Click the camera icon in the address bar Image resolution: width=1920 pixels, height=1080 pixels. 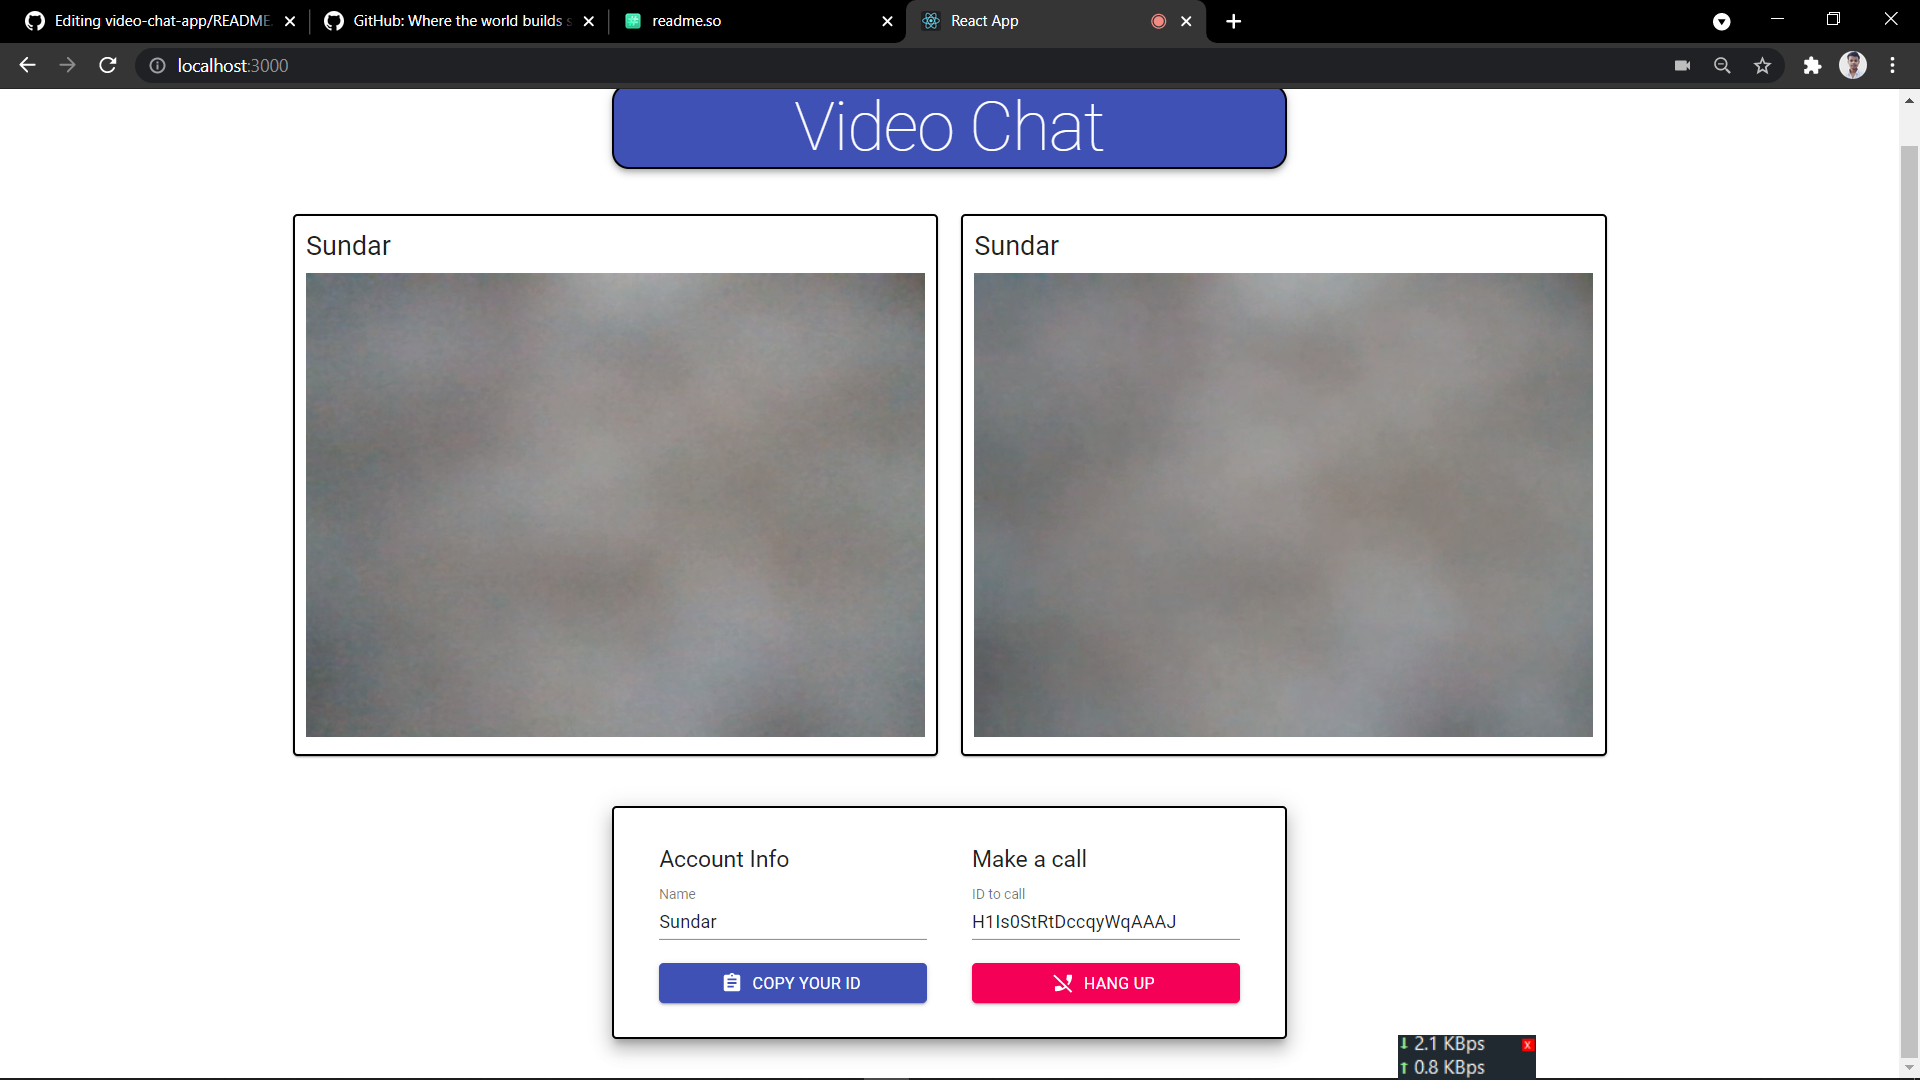[1682, 65]
